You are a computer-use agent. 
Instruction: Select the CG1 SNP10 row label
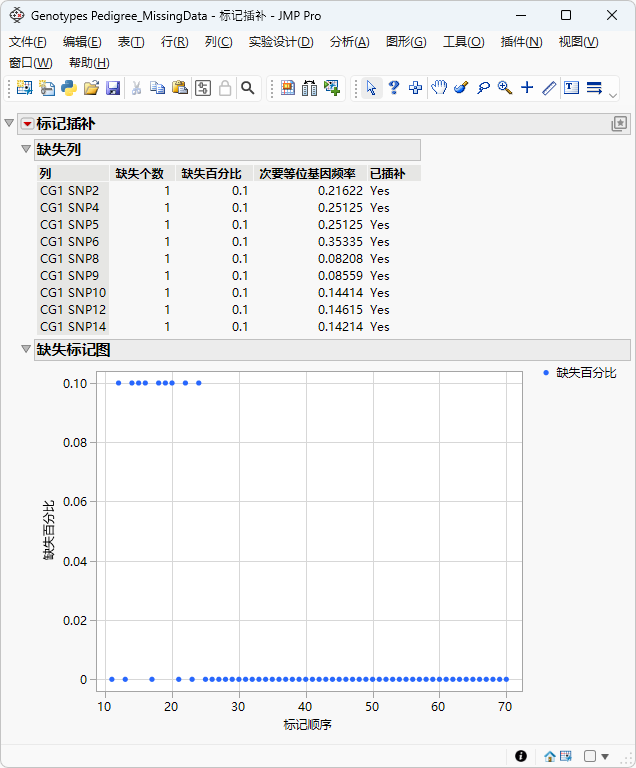pyautogui.click(x=73, y=292)
